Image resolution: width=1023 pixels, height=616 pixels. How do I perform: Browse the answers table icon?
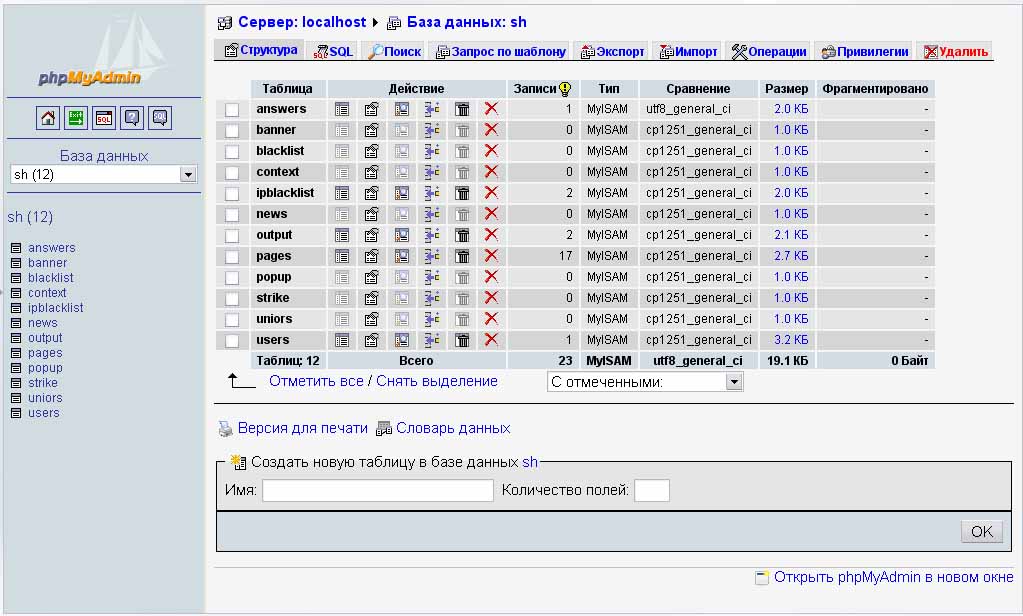[342, 109]
